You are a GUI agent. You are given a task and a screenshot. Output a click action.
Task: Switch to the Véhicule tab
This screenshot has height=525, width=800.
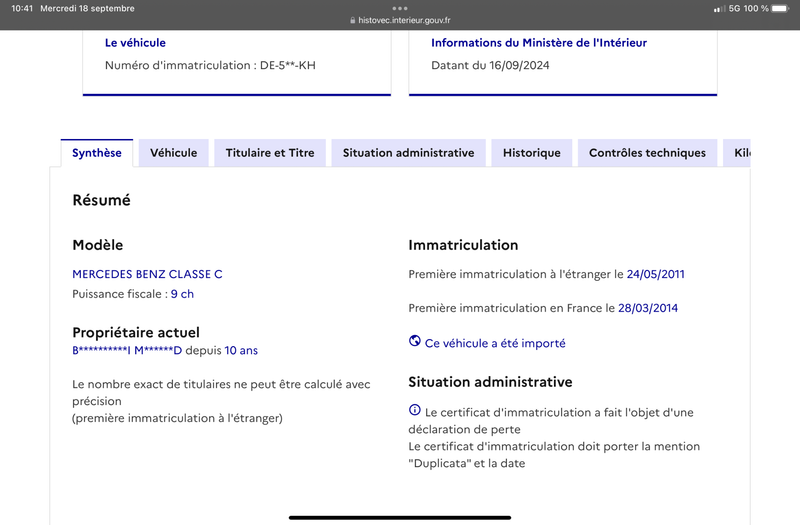(x=173, y=153)
